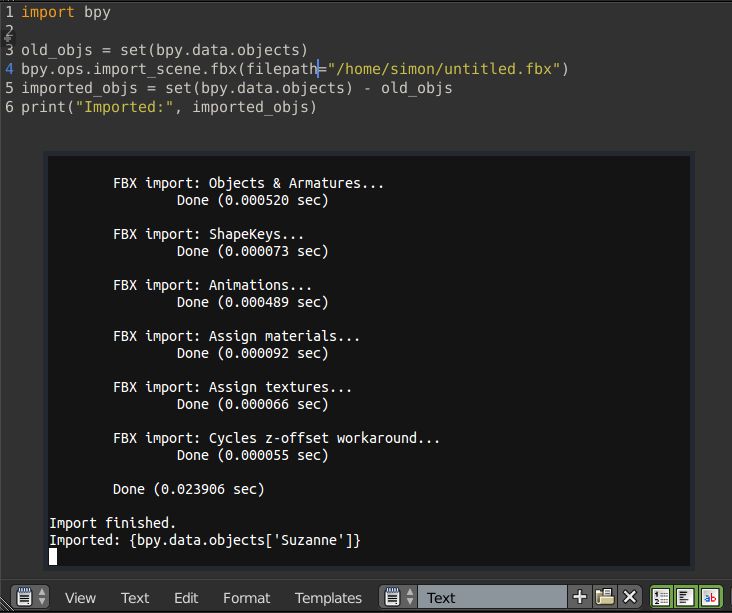Click the terminal cursor block
Image resolution: width=732 pixels, height=613 pixels.
53,557
